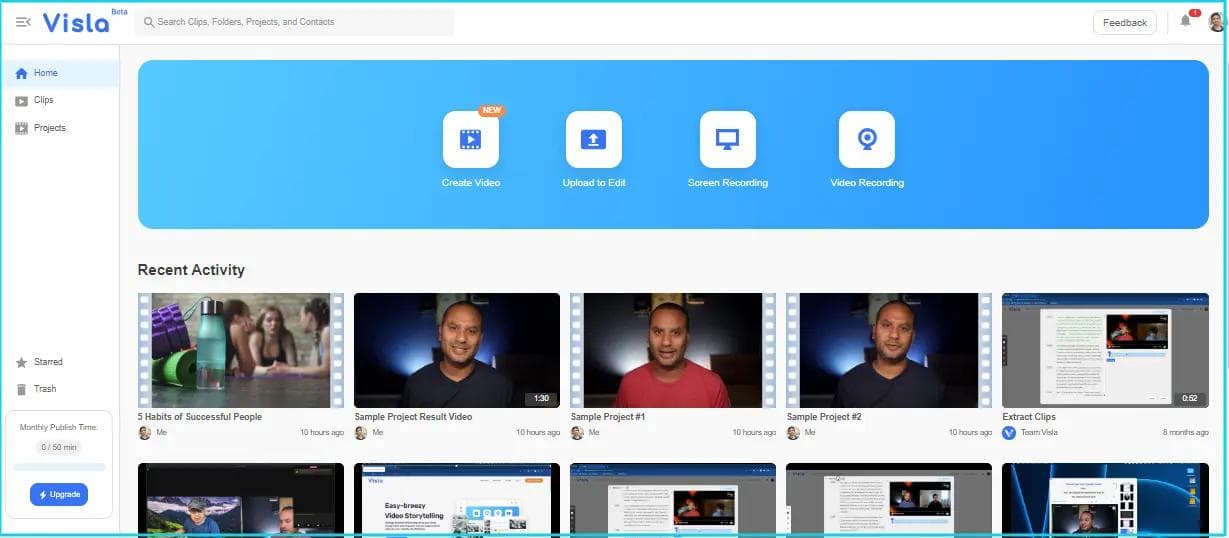Collapse the sidebar with the hamburger icon
This screenshot has width=1229, height=538.
click(23, 22)
